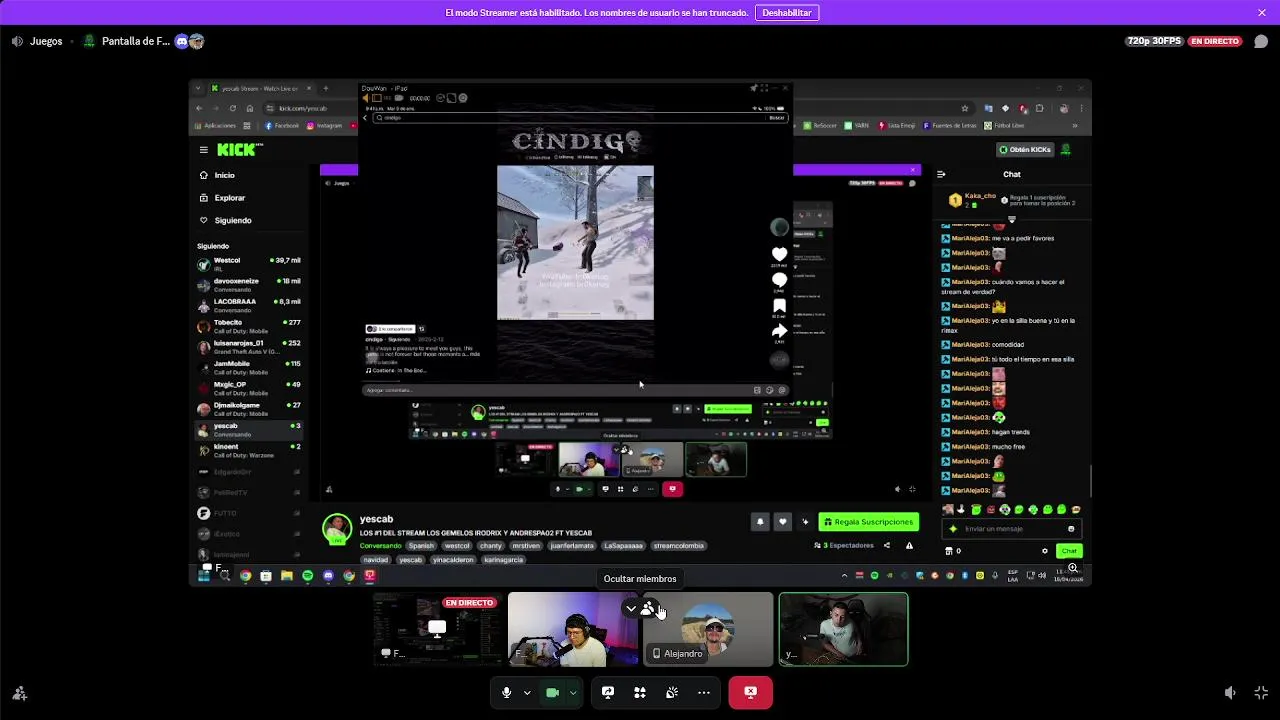The image size is (1280, 720).
Task: Toggle fullscreen icon in the lower corner
Action: pyautogui.click(x=1261, y=692)
